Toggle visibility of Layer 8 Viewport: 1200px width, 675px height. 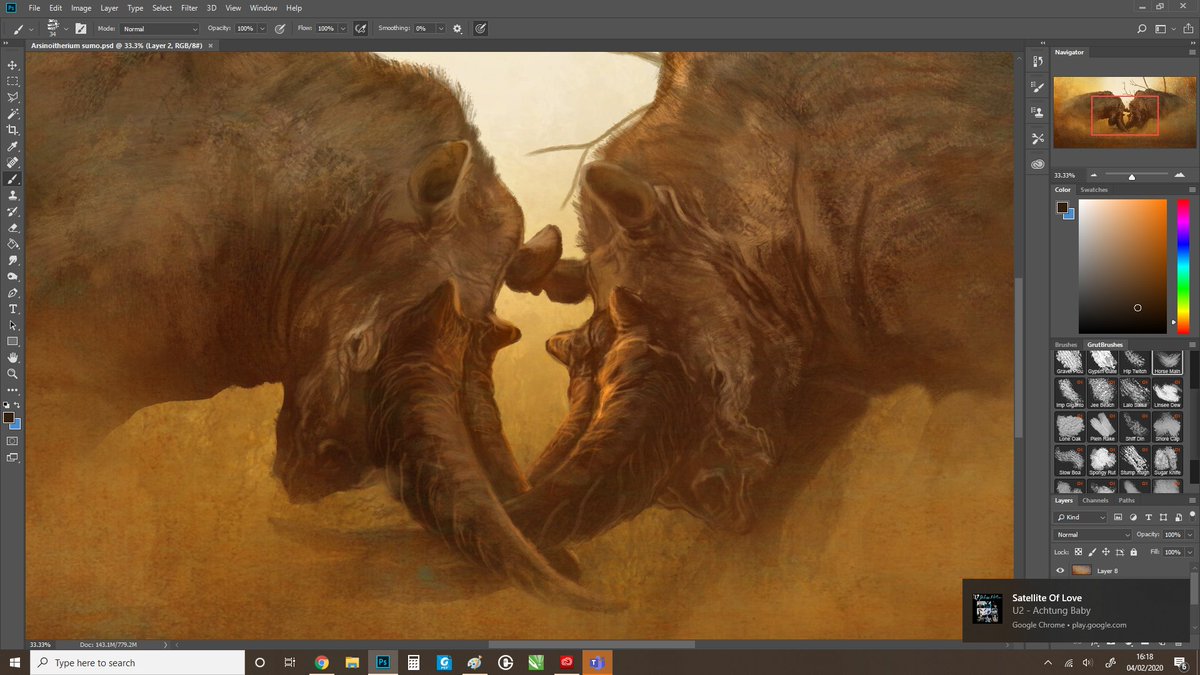tap(1060, 570)
